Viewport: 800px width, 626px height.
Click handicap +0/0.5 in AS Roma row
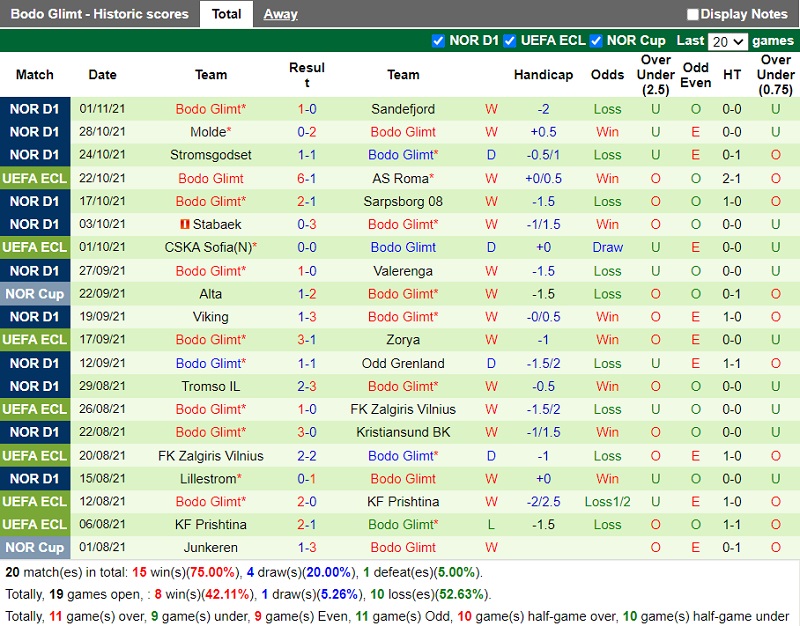click(543, 179)
